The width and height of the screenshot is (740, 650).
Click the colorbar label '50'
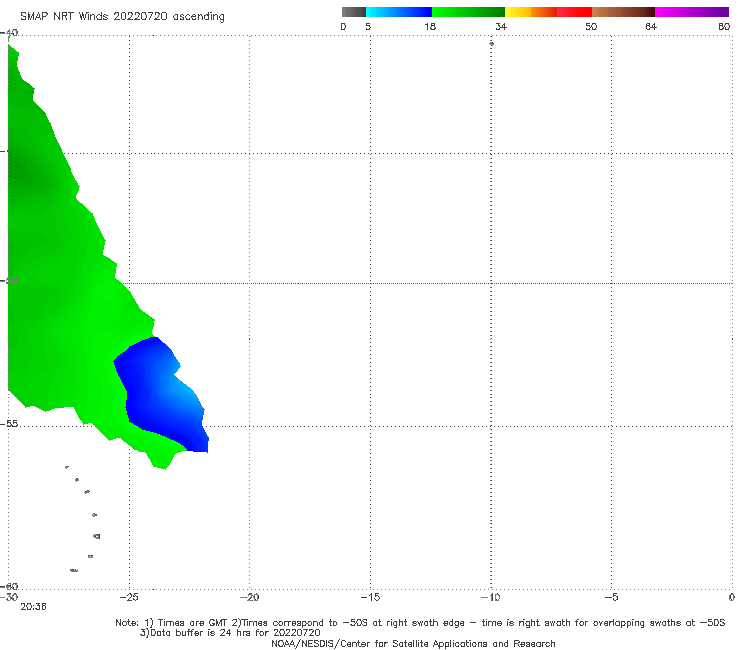(x=591, y=26)
